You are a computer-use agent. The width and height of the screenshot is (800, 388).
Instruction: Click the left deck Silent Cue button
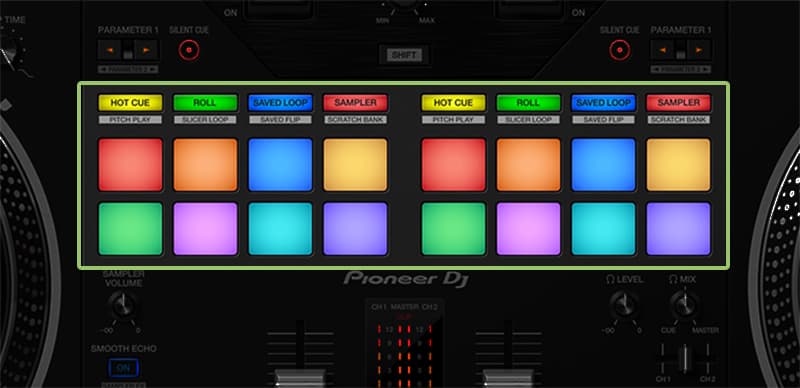click(189, 50)
